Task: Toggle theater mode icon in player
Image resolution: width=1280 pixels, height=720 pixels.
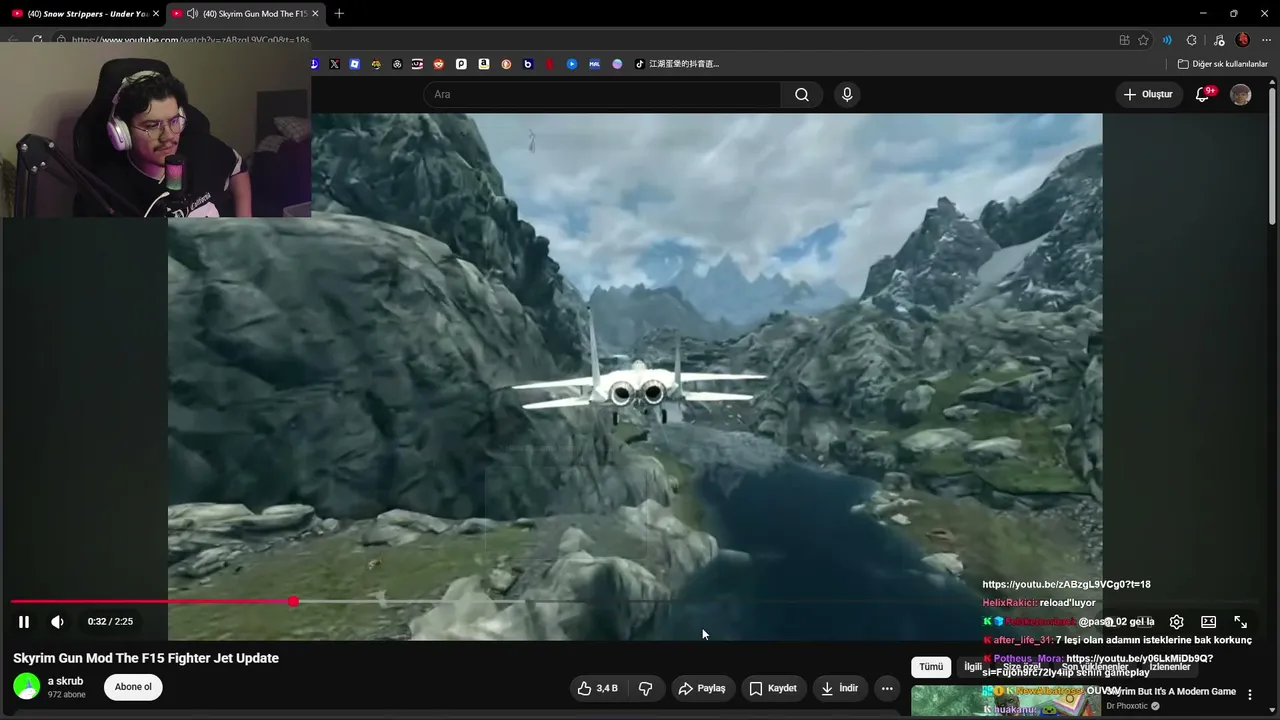Action: (1208, 622)
